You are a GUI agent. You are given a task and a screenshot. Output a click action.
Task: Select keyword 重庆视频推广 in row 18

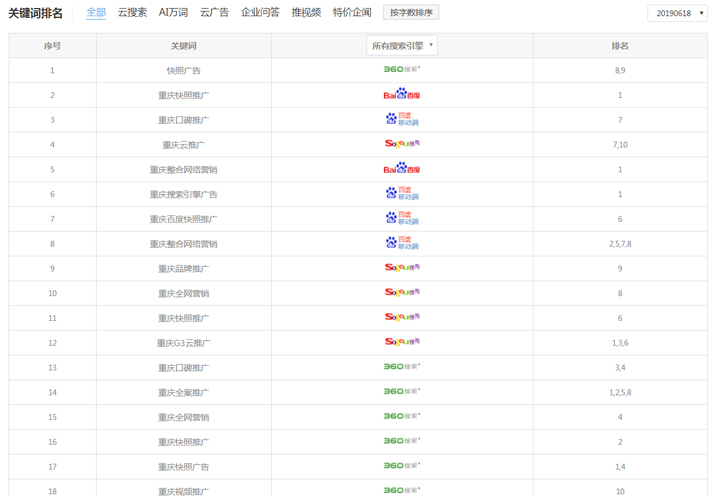coord(183,491)
